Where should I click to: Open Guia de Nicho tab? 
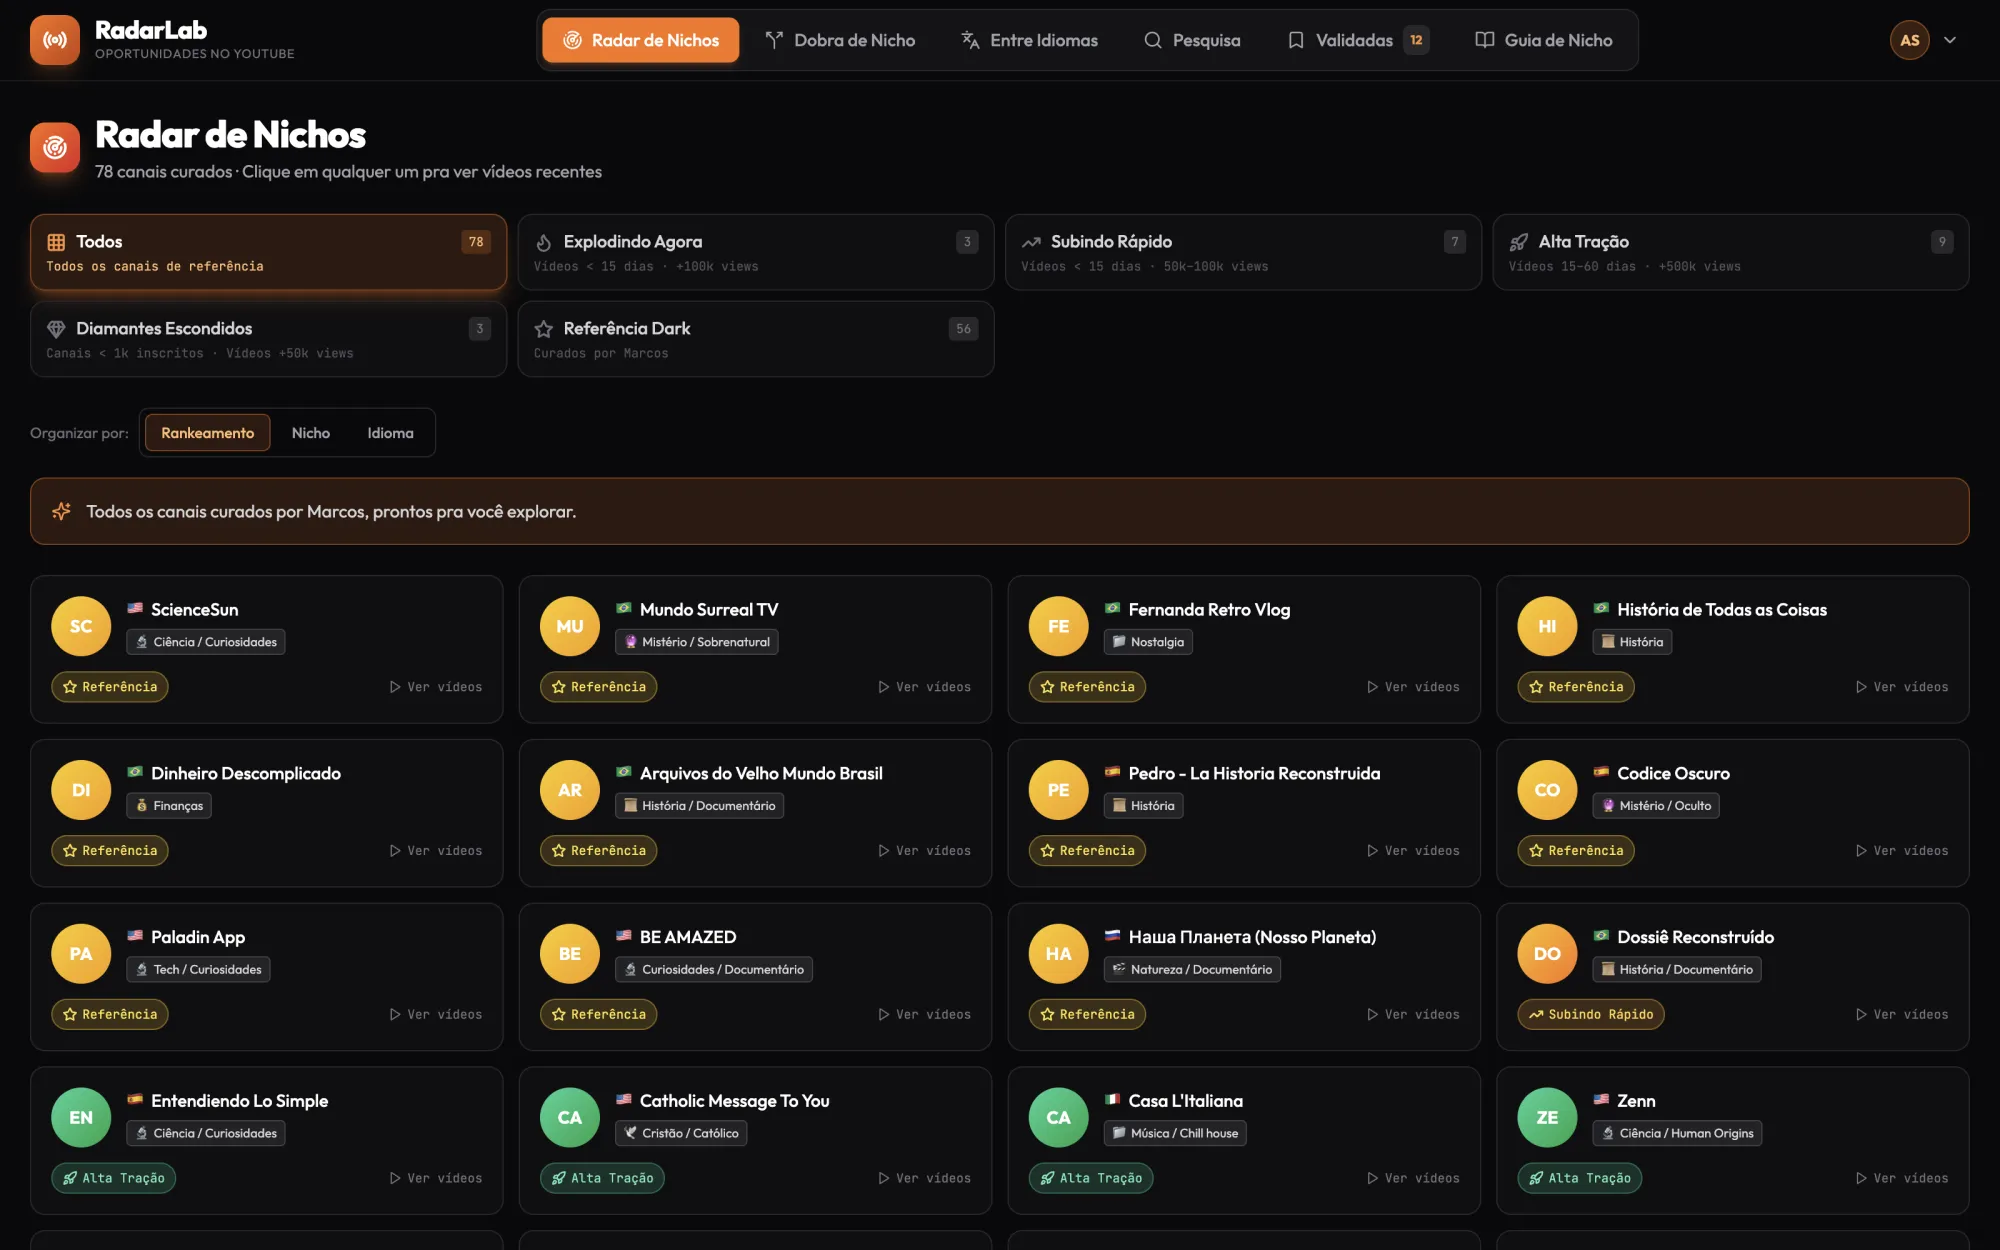[1544, 40]
